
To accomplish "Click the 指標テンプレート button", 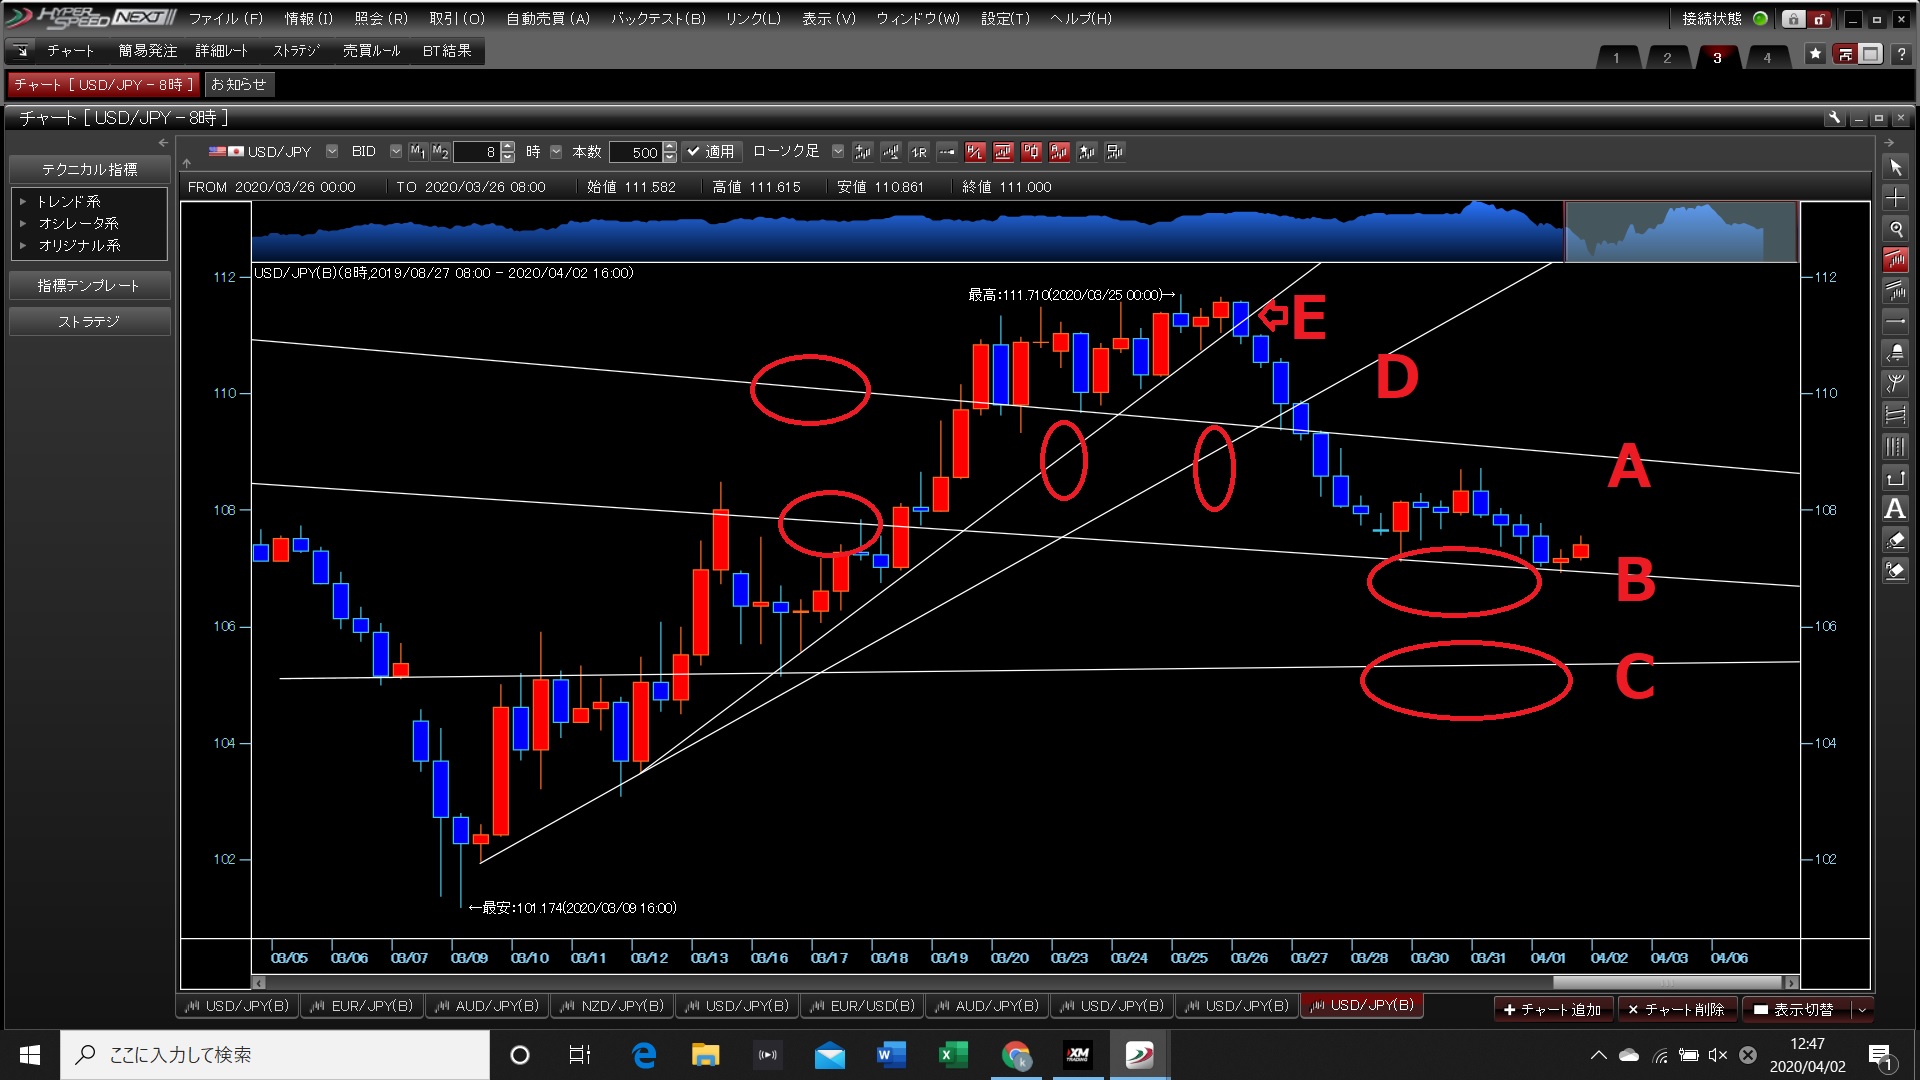I will click(x=89, y=286).
